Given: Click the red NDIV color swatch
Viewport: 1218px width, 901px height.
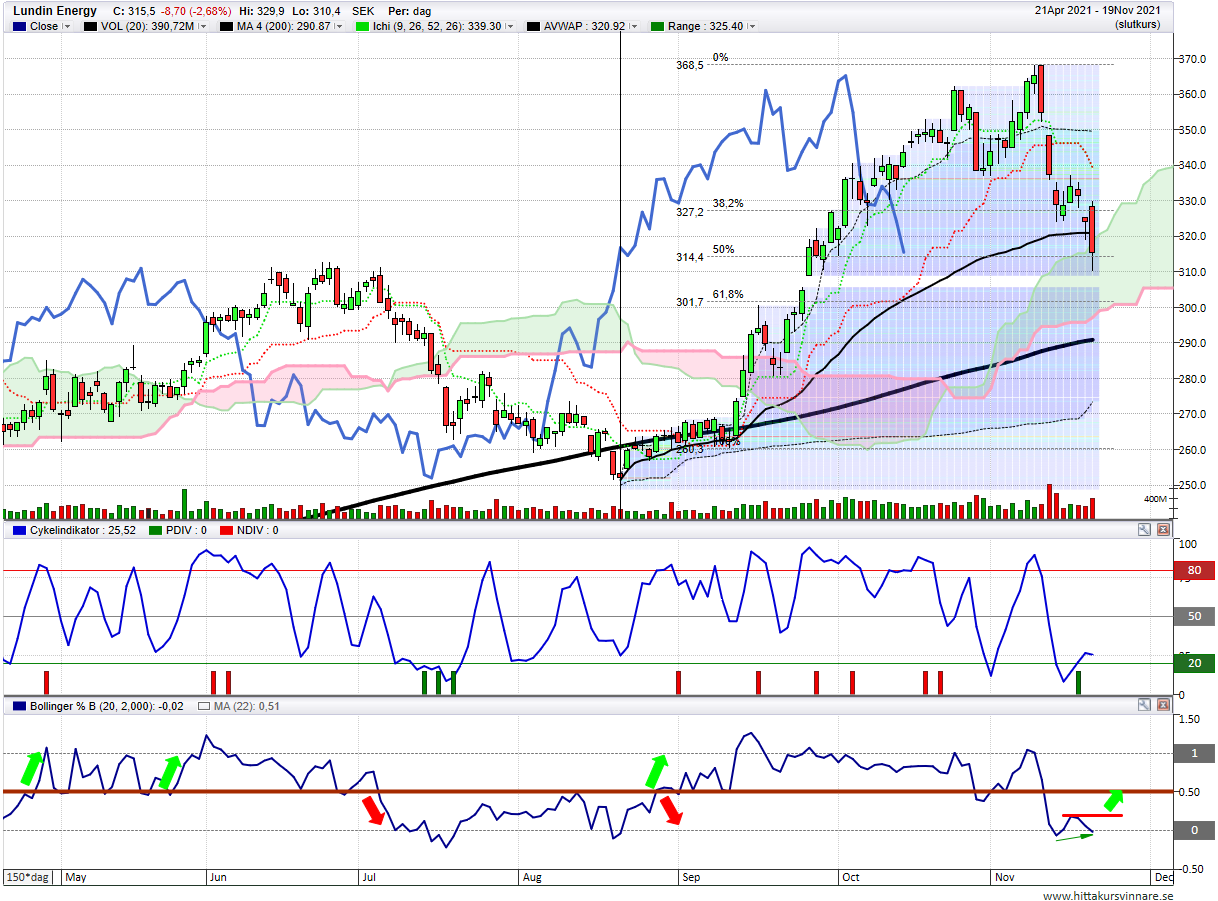Looking at the screenshot, I should 226,530.
